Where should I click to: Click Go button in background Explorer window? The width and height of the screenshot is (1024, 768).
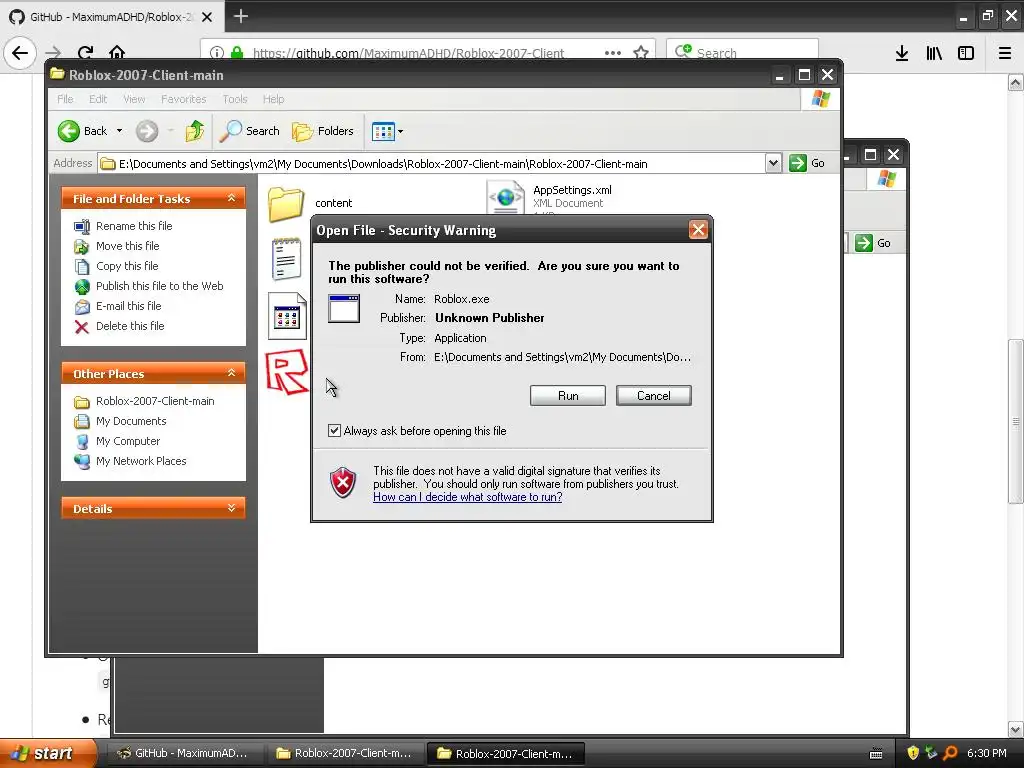tap(873, 243)
